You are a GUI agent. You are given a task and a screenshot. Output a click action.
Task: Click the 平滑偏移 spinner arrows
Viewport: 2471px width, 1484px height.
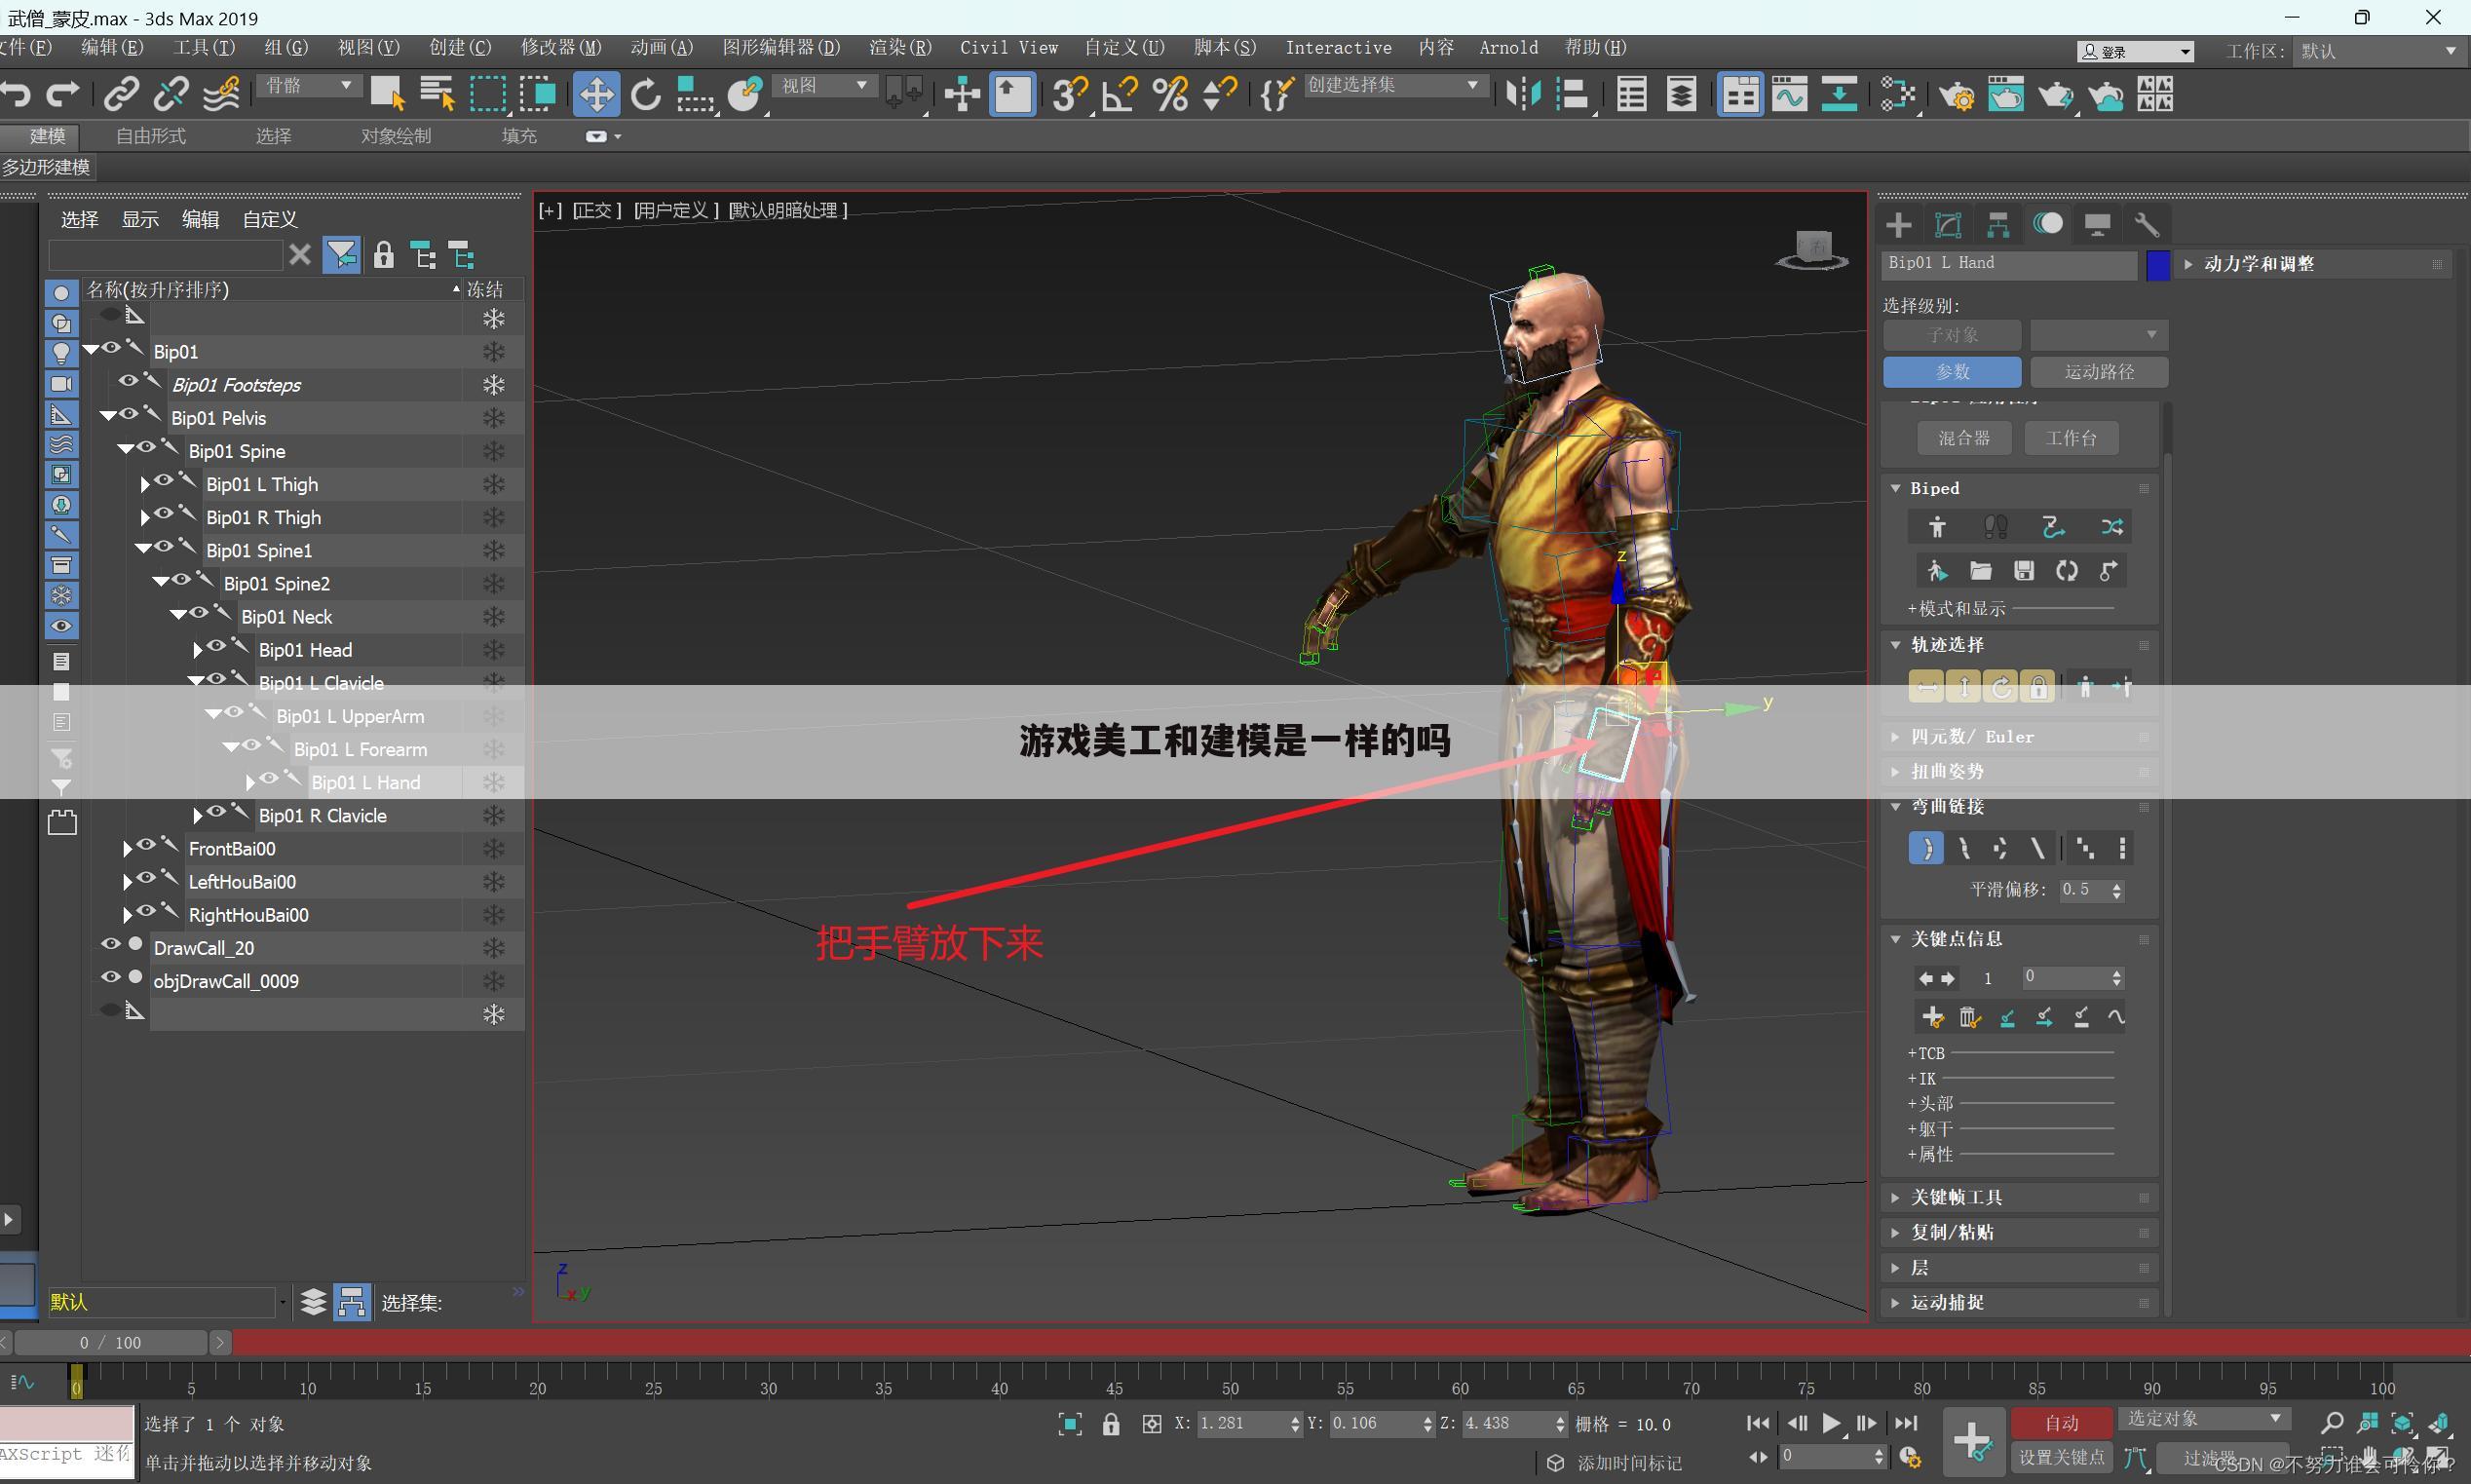(2116, 890)
